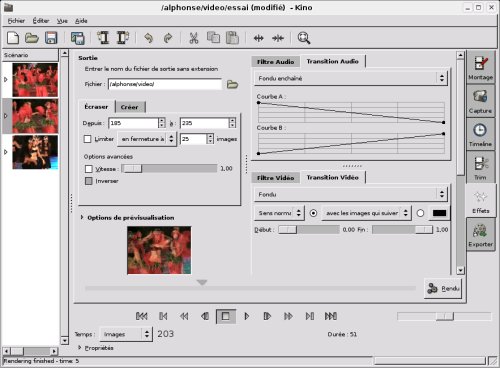This screenshot has width=500, height=368.
Task: Switch to Montage mode in the sidebar
Action: tap(480, 67)
